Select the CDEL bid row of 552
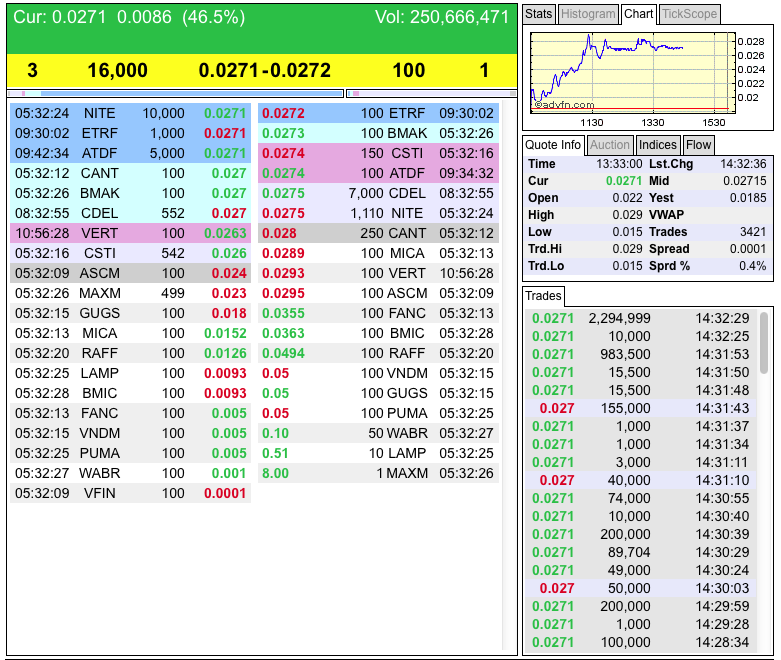Viewport: 781px width, 660px height. pyautogui.click(x=130, y=213)
